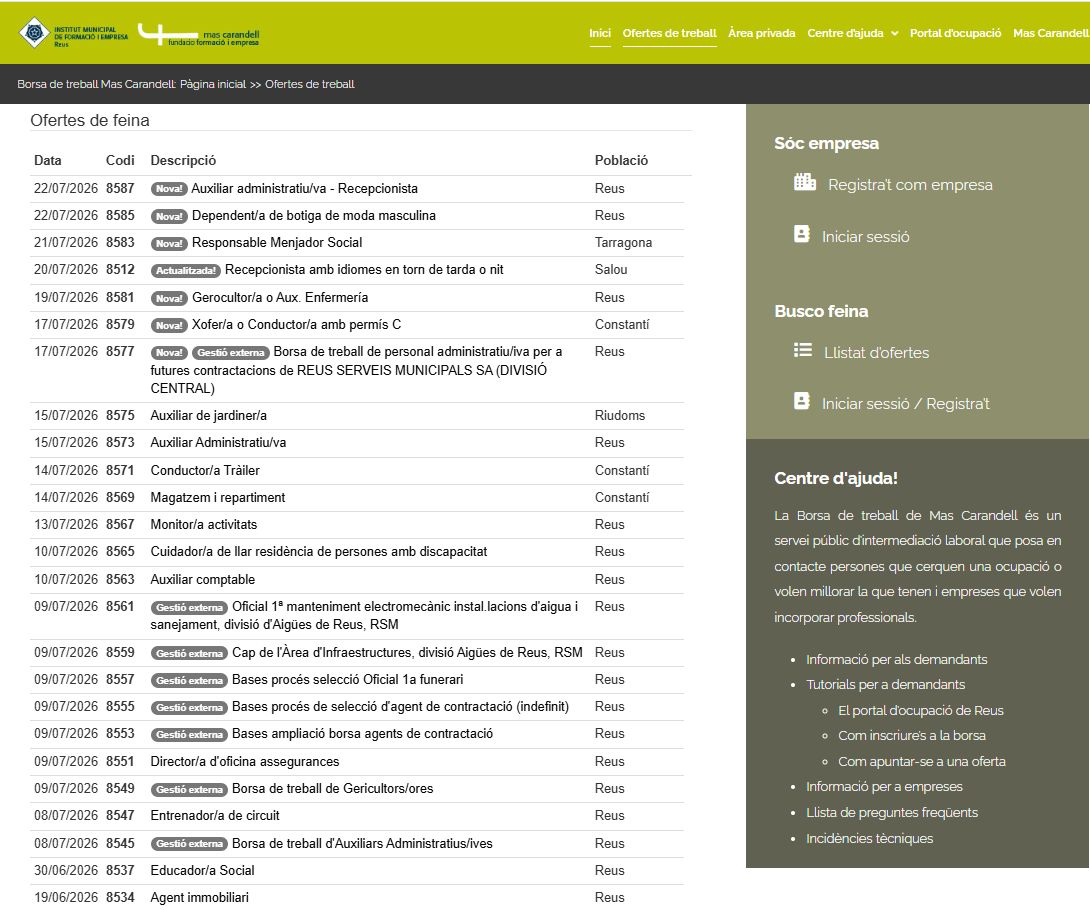
Task: Open Incidències tècniques link
Action: pos(870,838)
